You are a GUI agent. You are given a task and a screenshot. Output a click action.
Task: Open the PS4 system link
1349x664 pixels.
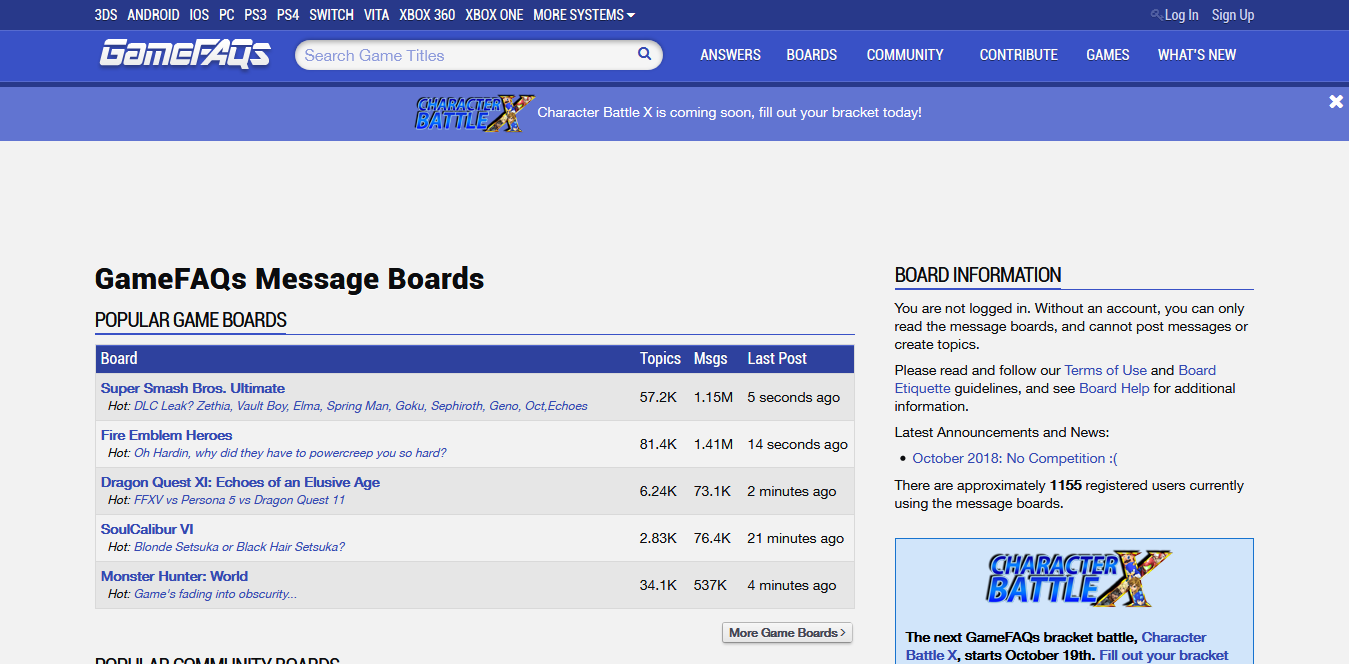click(288, 15)
